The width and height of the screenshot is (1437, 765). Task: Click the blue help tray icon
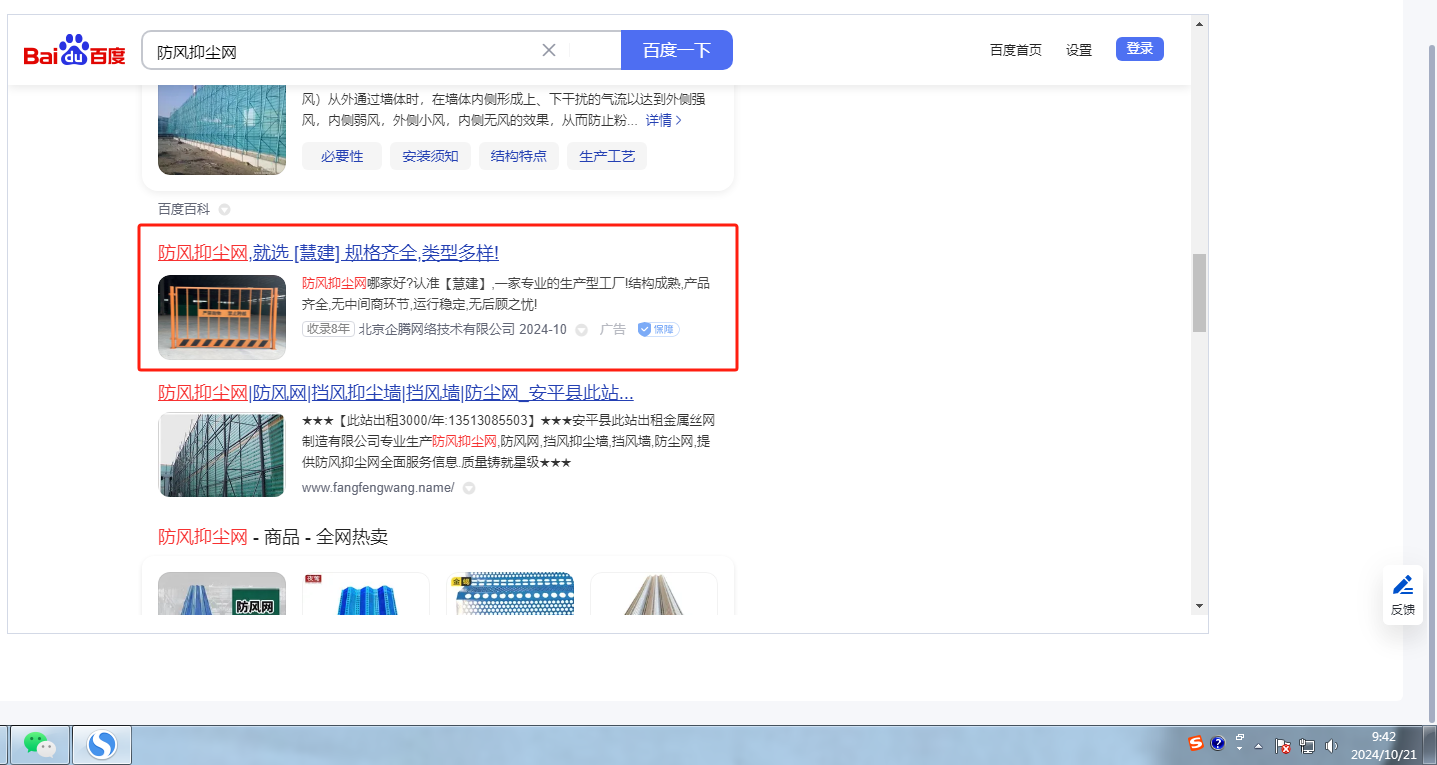pyautogui.click(x=1217, y=744)
